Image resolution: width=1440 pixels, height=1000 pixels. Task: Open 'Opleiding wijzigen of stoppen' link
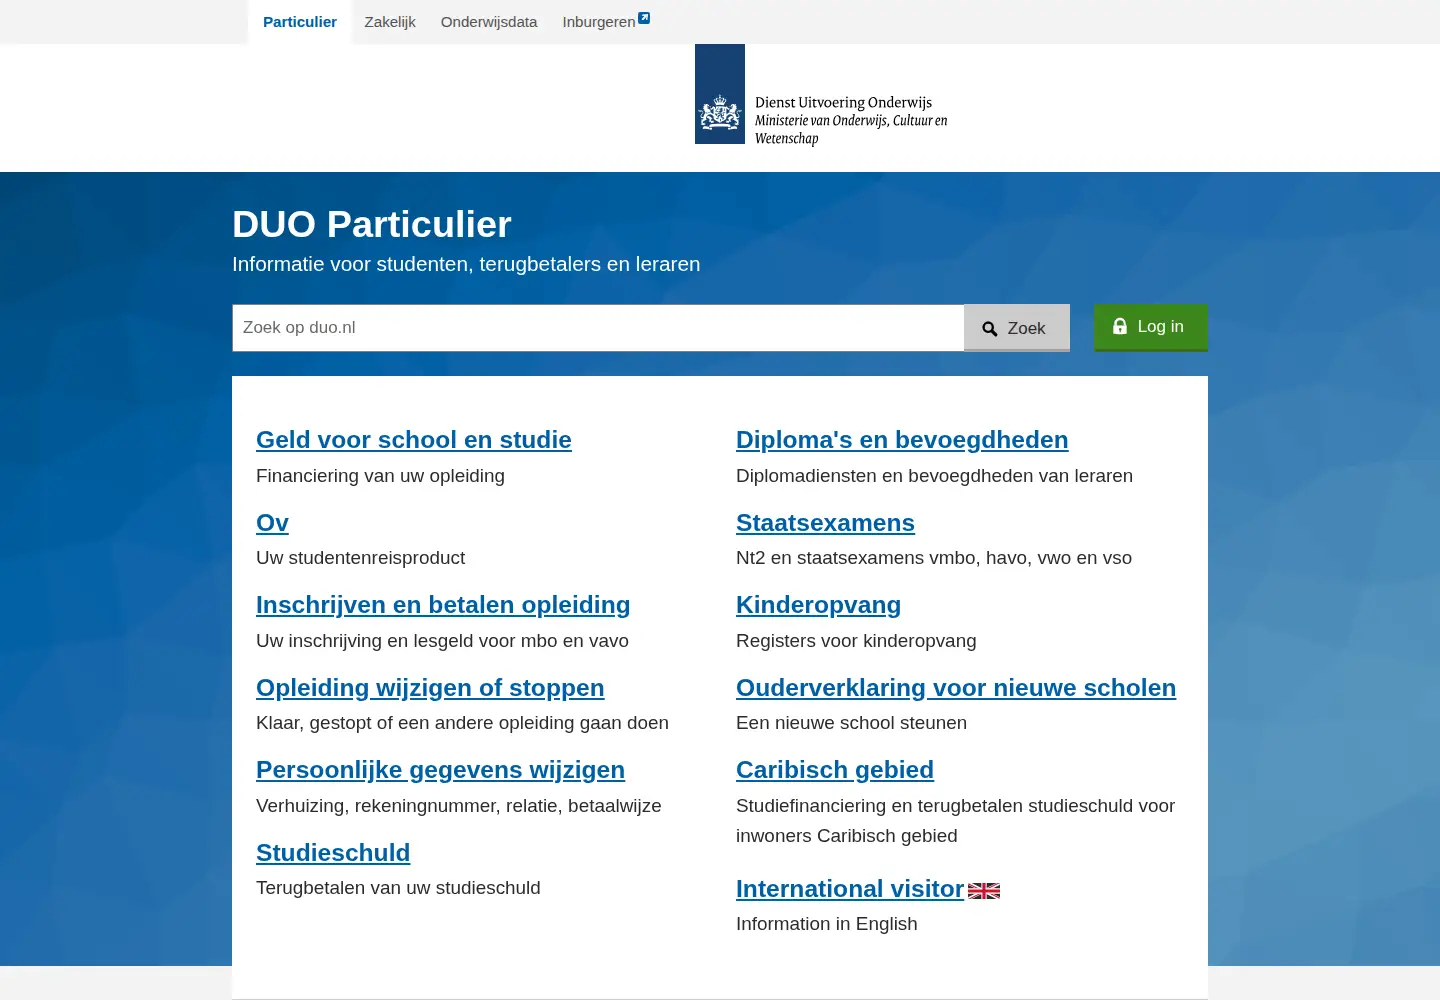pyautogui.click(x=430, y=688)
